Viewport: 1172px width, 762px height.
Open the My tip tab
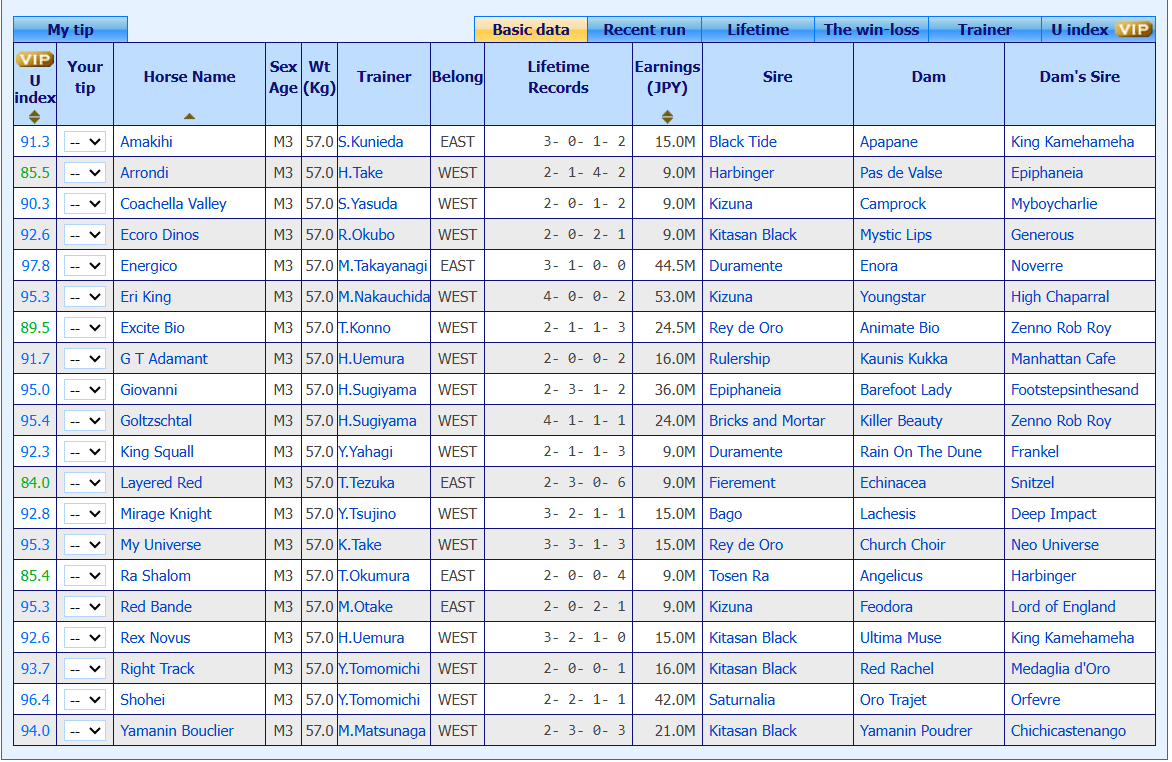tap(70, 30)
